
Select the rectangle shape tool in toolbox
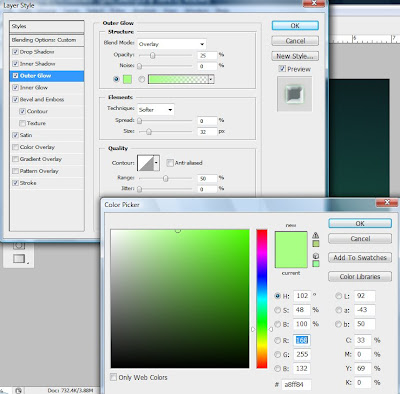click(19, 258)
